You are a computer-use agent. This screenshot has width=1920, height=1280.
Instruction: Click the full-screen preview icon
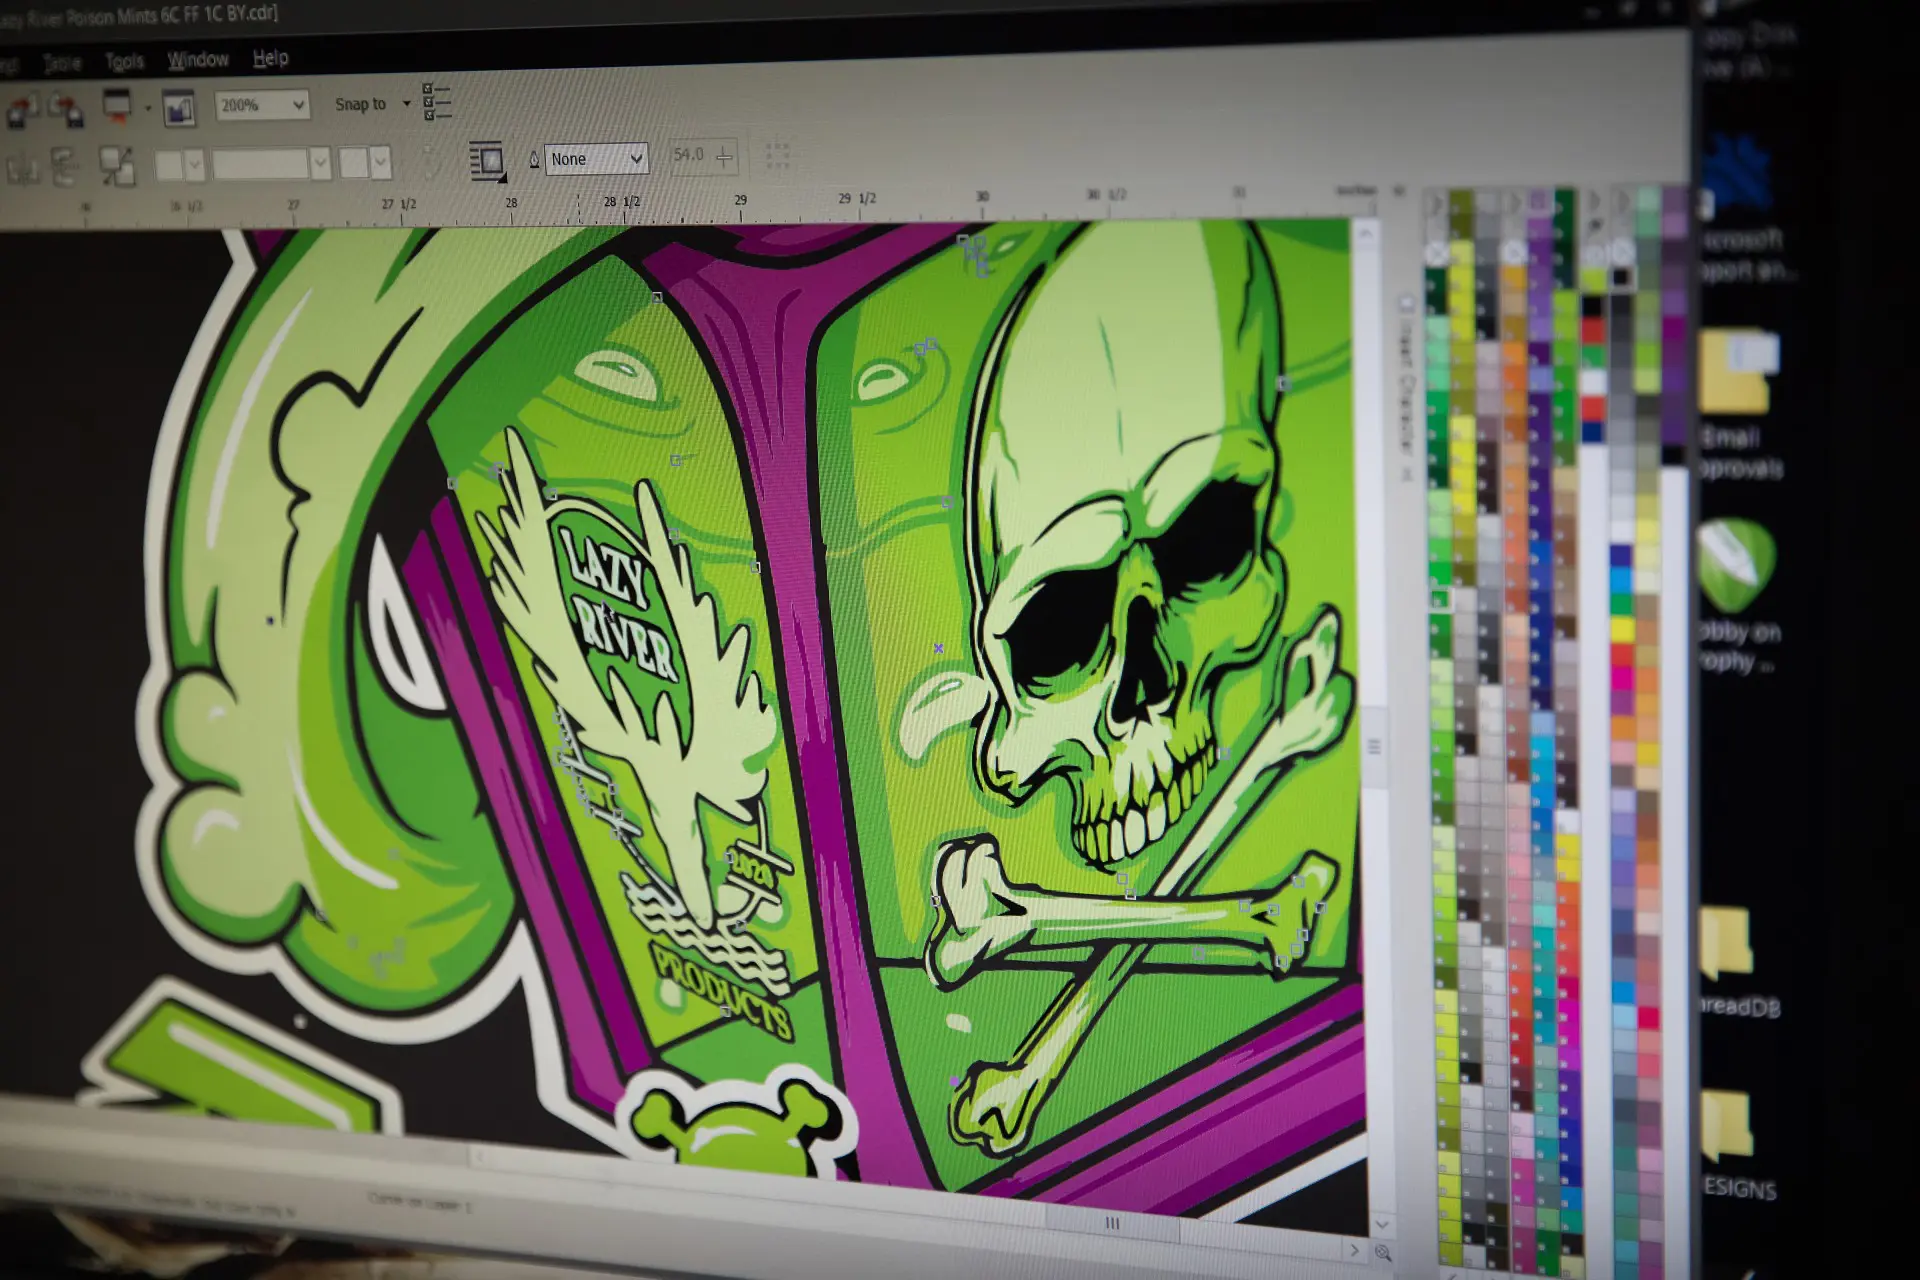coord(179,108)
